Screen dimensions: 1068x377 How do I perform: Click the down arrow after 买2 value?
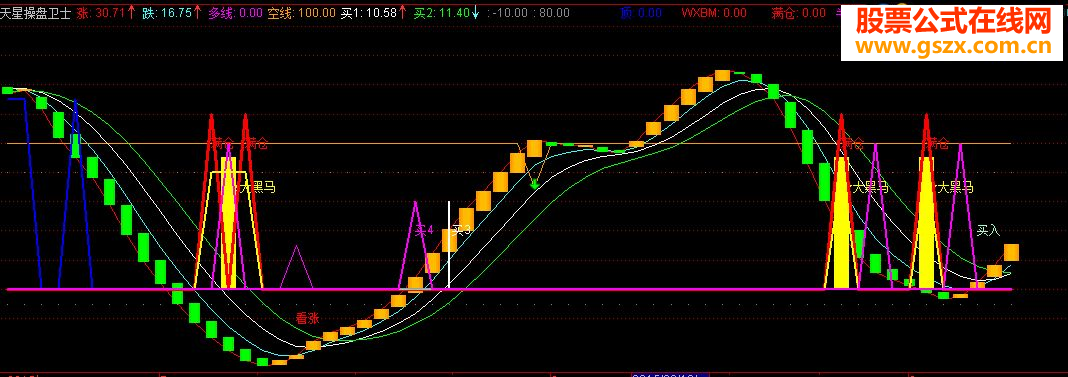[475, 12]
